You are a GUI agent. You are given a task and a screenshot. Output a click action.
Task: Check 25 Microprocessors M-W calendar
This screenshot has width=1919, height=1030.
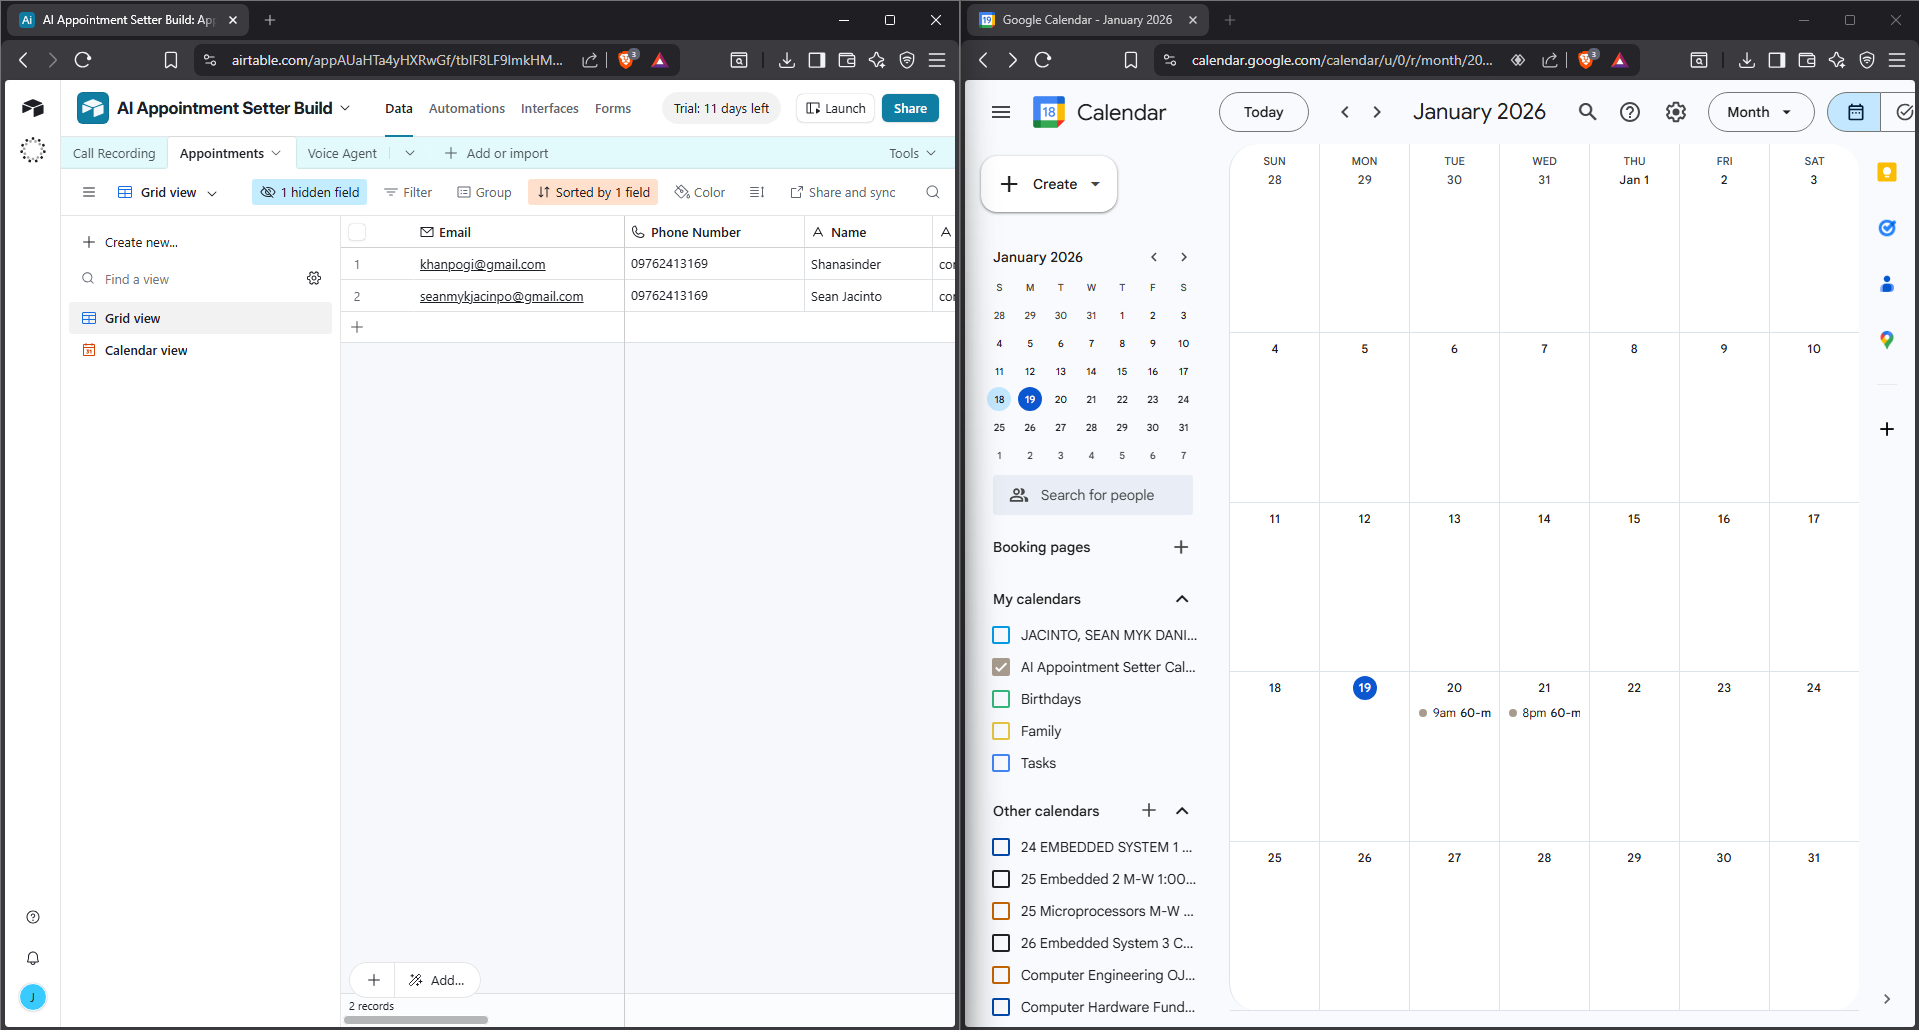pyautogui.click(x=1001, y=911)
